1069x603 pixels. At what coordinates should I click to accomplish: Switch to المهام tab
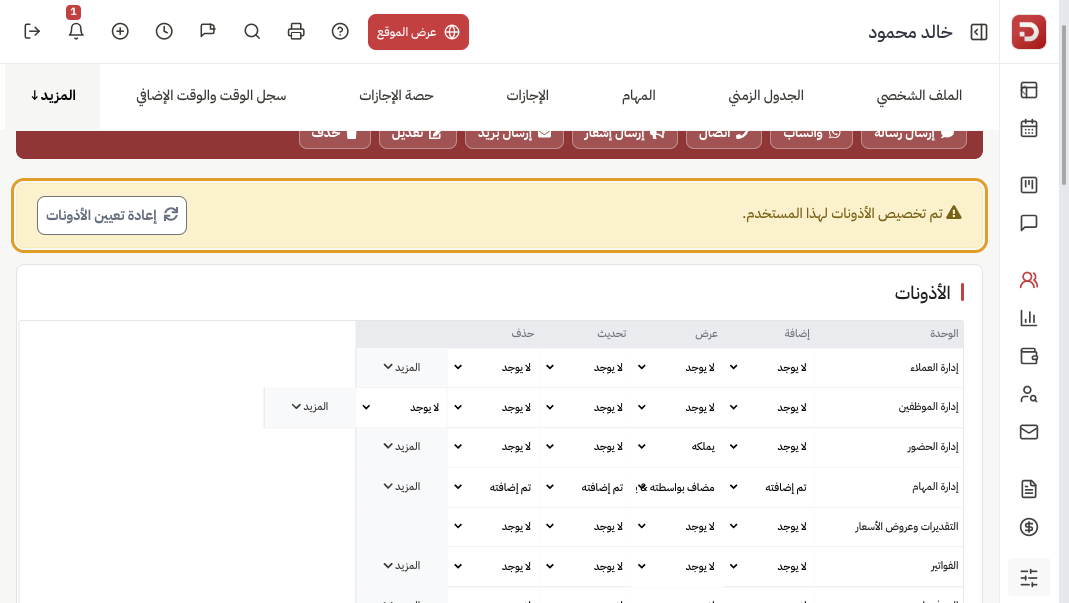click(x=638, y=95)
